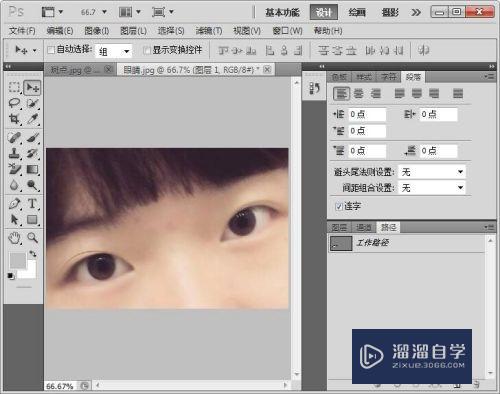Justify last line centered
The width and height of the screenshot is (500, 394).
click(x=417, y=94)
